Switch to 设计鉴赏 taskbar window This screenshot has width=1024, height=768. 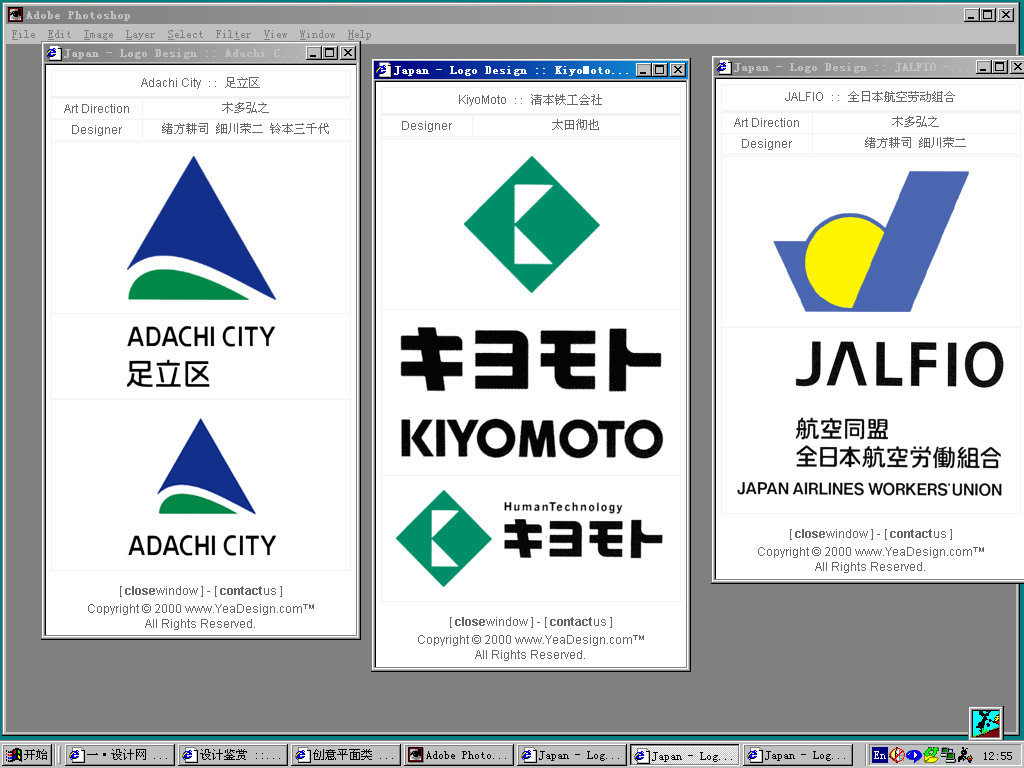point(232,755)
